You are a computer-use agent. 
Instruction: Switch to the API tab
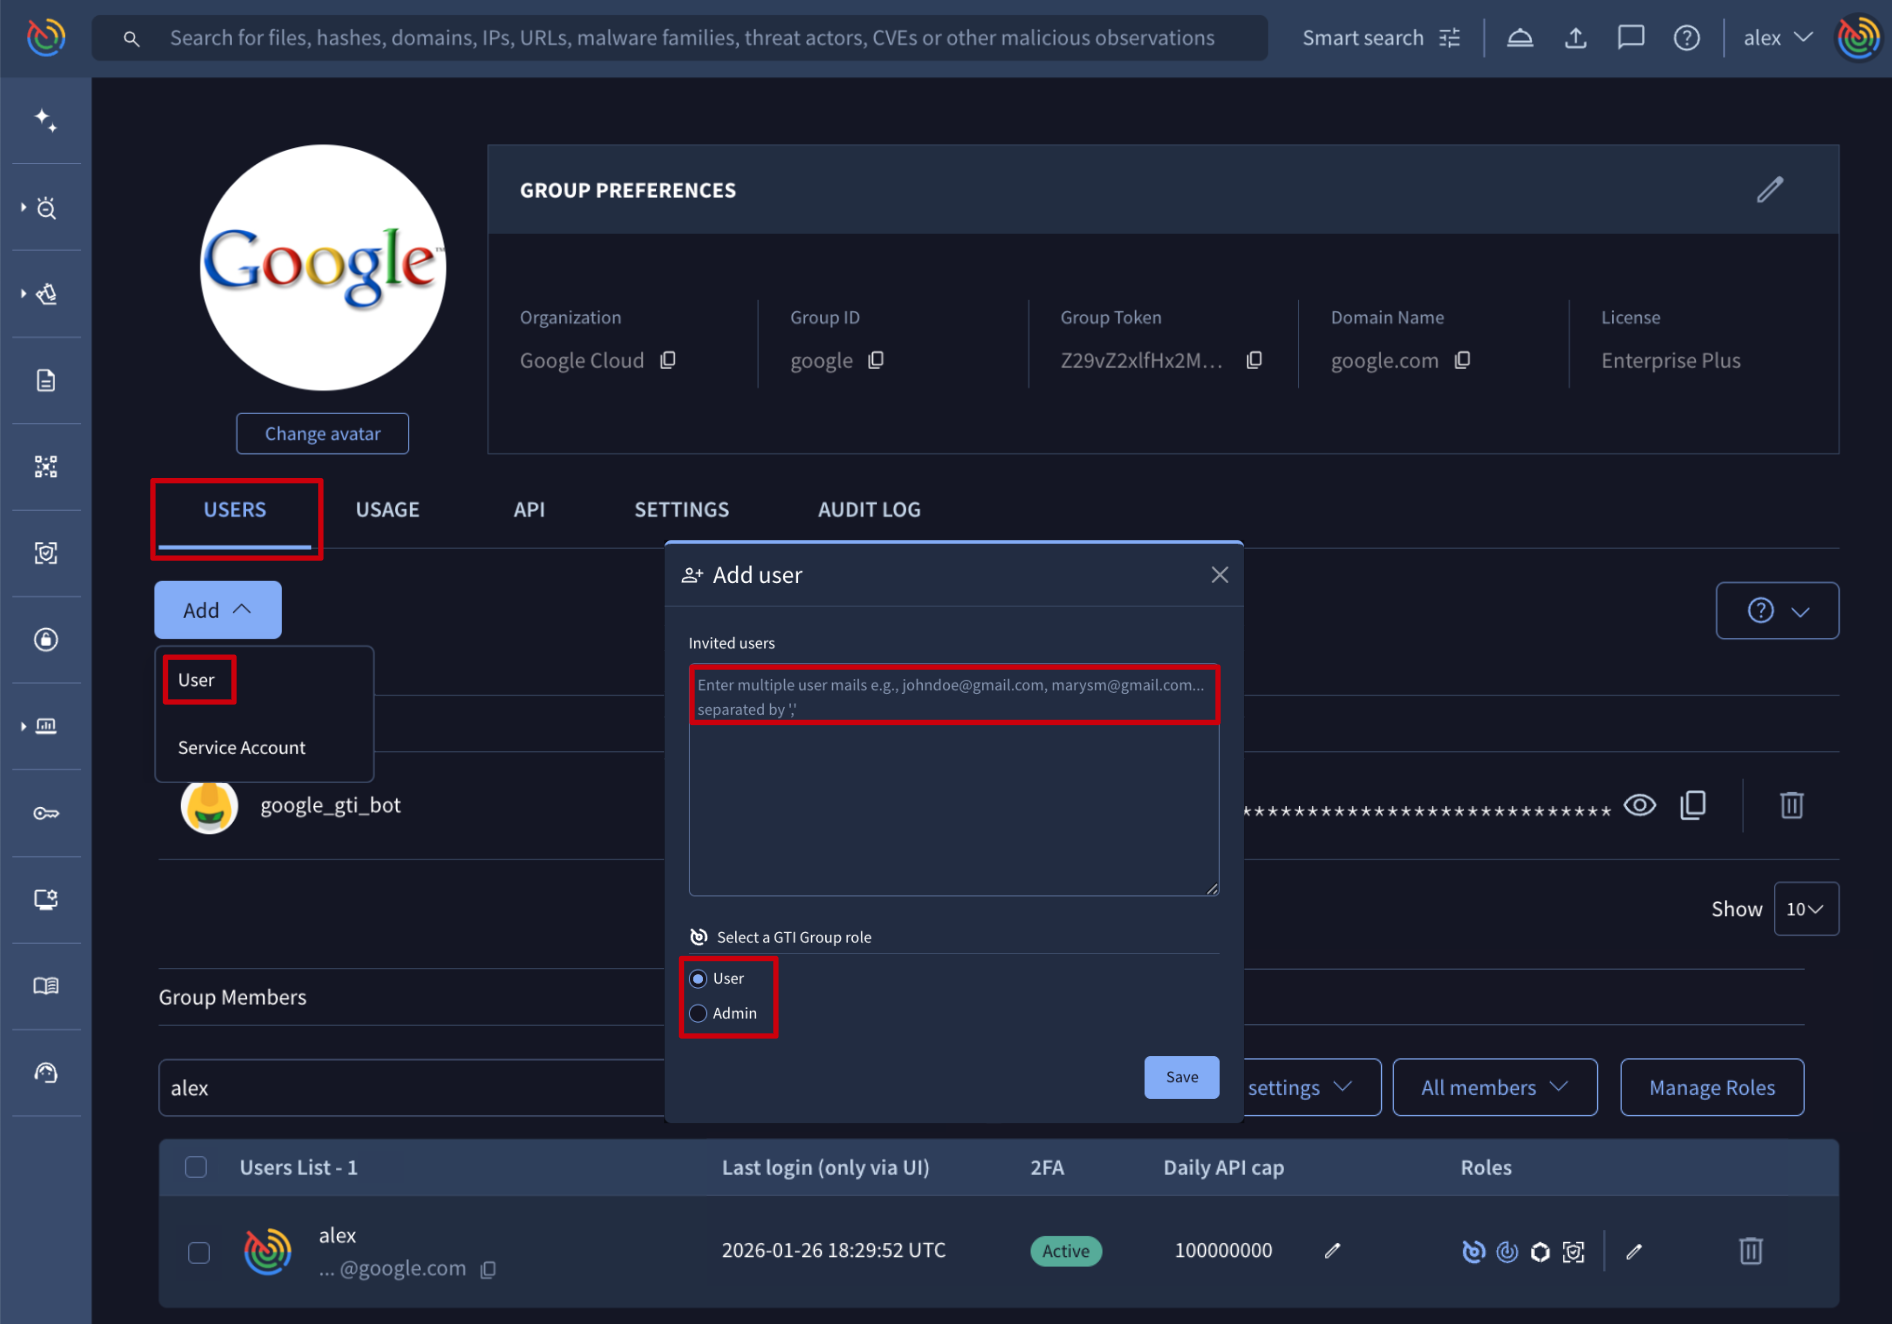coord(529,510)
